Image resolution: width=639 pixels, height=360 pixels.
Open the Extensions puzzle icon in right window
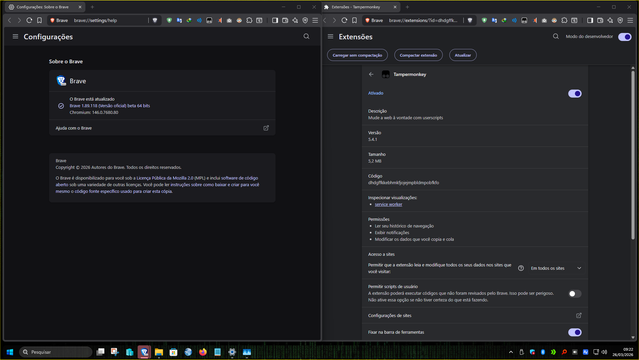coord(564,20)
